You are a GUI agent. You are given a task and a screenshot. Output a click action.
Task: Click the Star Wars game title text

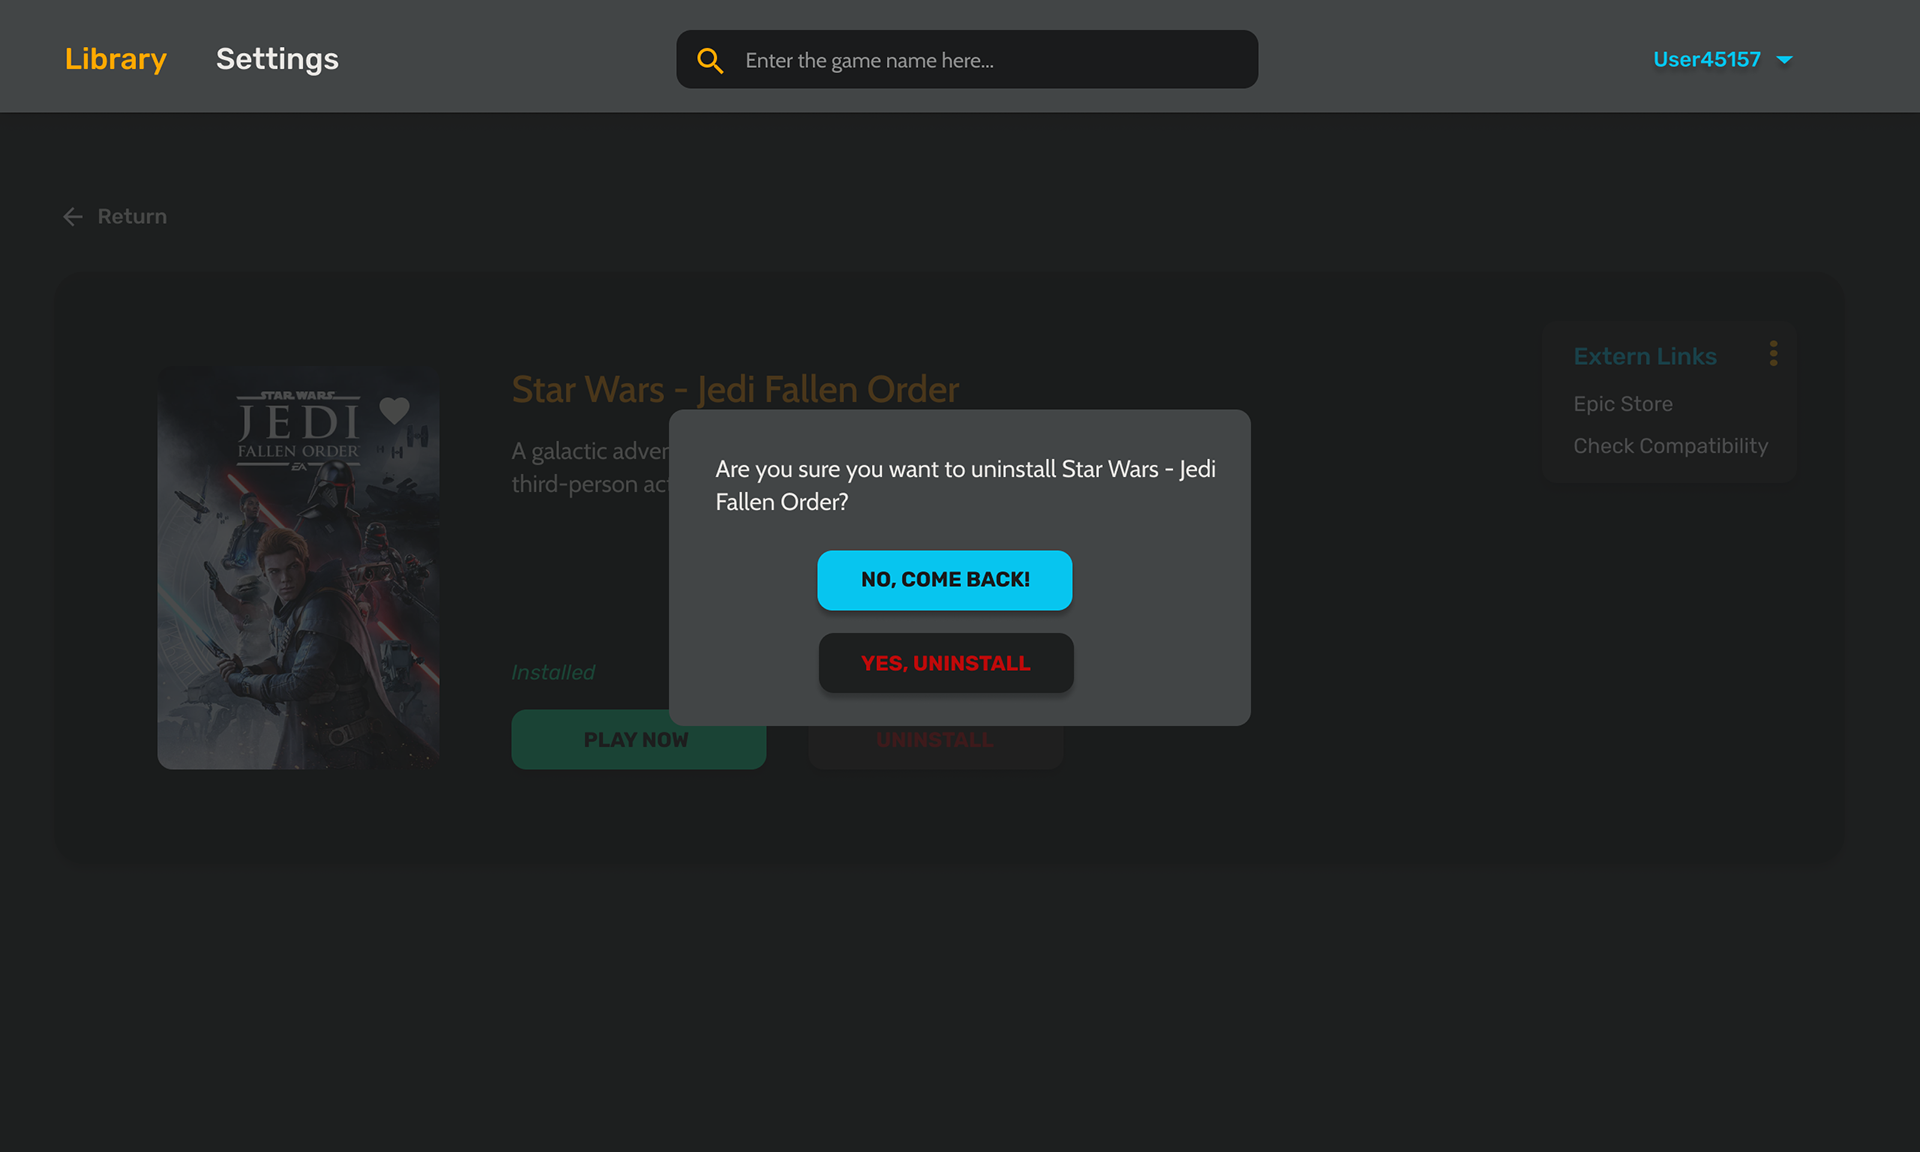[x=735, y=389]
